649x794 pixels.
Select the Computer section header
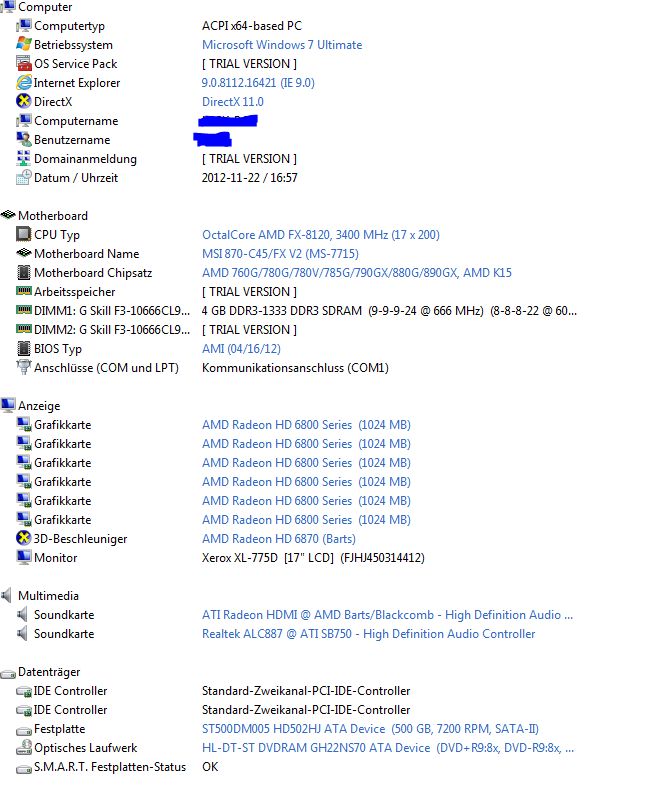(45, 7)
